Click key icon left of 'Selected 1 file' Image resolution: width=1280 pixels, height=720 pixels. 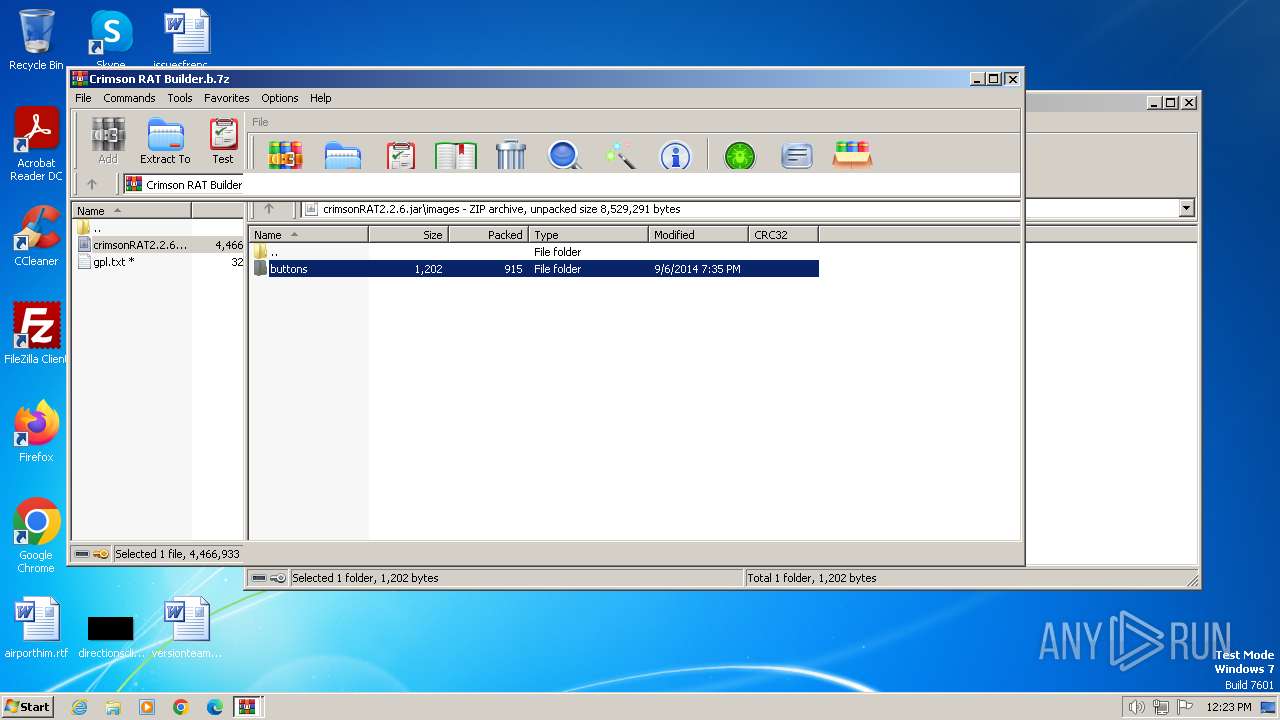101,554
